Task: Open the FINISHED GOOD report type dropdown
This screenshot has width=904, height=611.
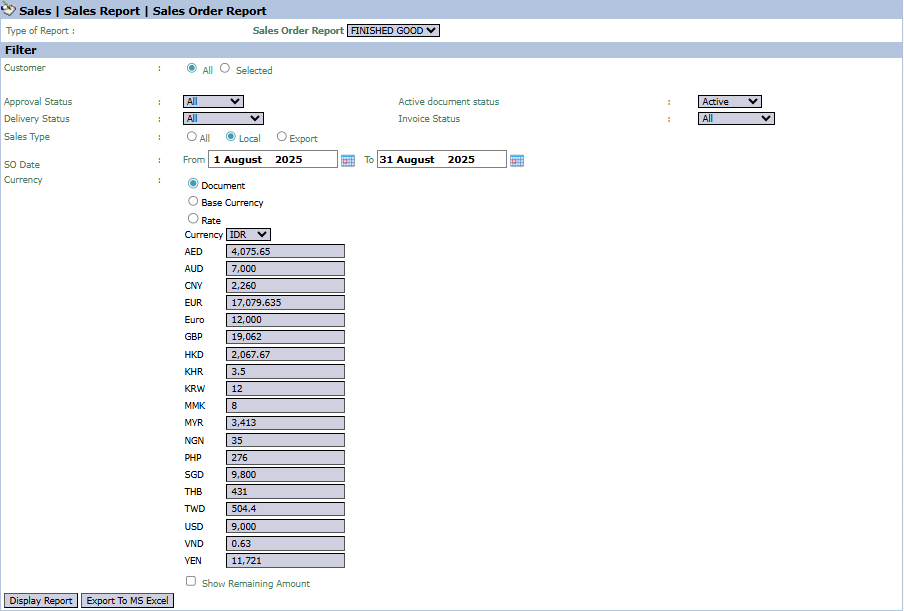Action: pyautogui.click(x=393, y=31)
